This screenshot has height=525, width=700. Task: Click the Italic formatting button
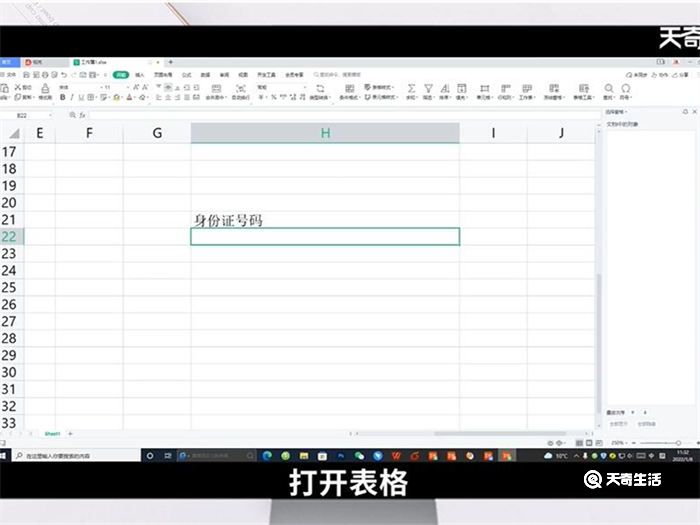click(72, 97)
